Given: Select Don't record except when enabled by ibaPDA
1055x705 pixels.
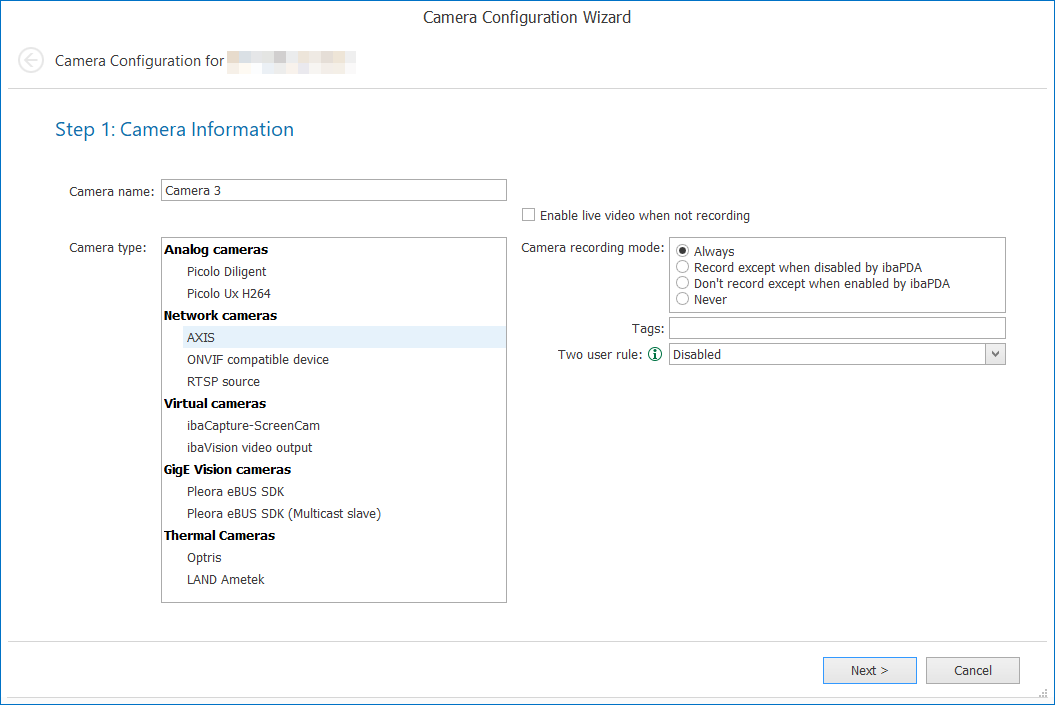Looking at the screenshot, I should pyautogui.click(x=682, y=283).
